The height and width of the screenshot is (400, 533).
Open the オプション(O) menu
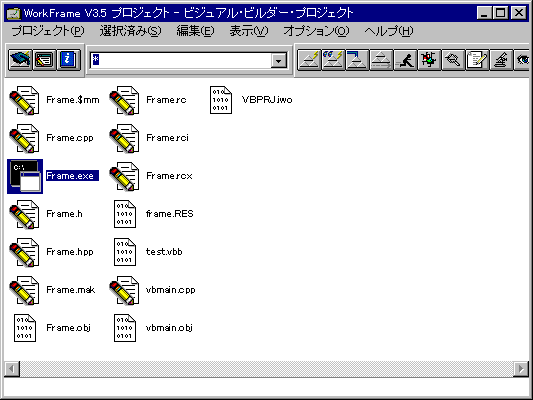(316, 31)
